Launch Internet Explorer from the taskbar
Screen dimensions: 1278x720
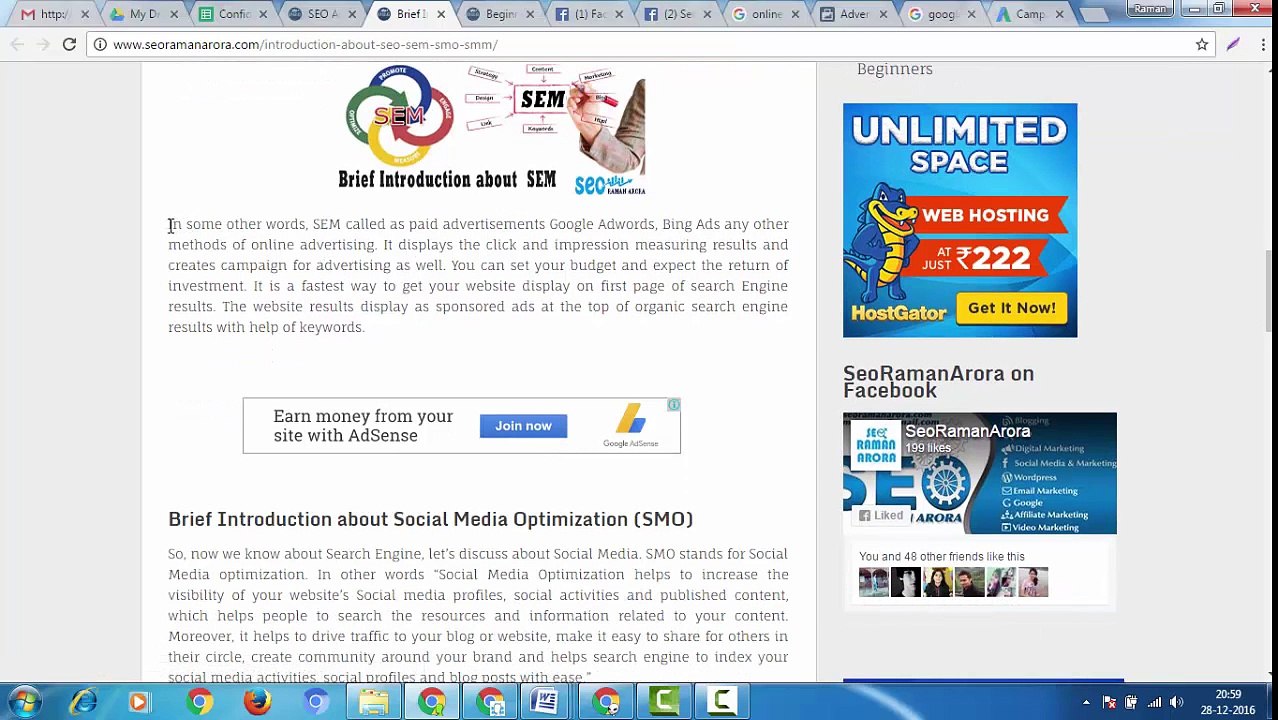(83, 702)
